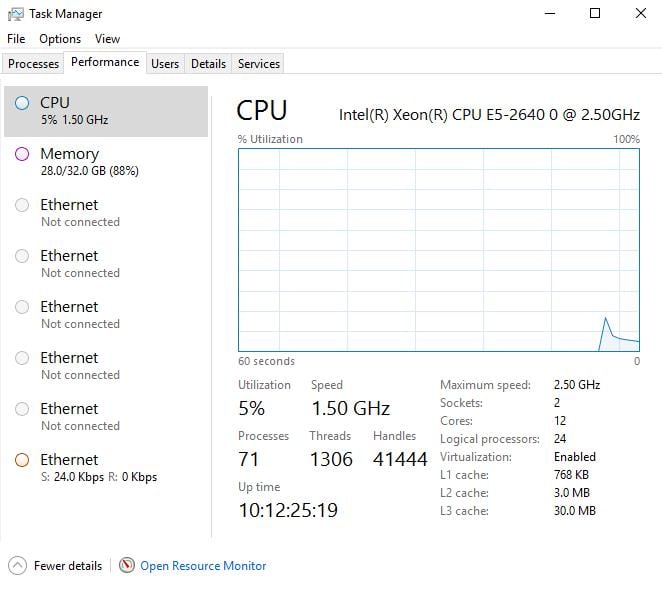The width and height of the screenshot is (662, 590).
Task: Click the blue CPU circle icon in sidebar
Action: [x=22, y=103]
